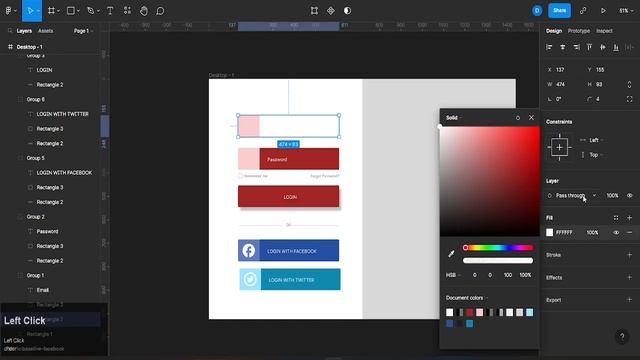The height and width of the screenshot is (360, 640).
Task: Switch to the Assets tab
Action: coord(45,31)
